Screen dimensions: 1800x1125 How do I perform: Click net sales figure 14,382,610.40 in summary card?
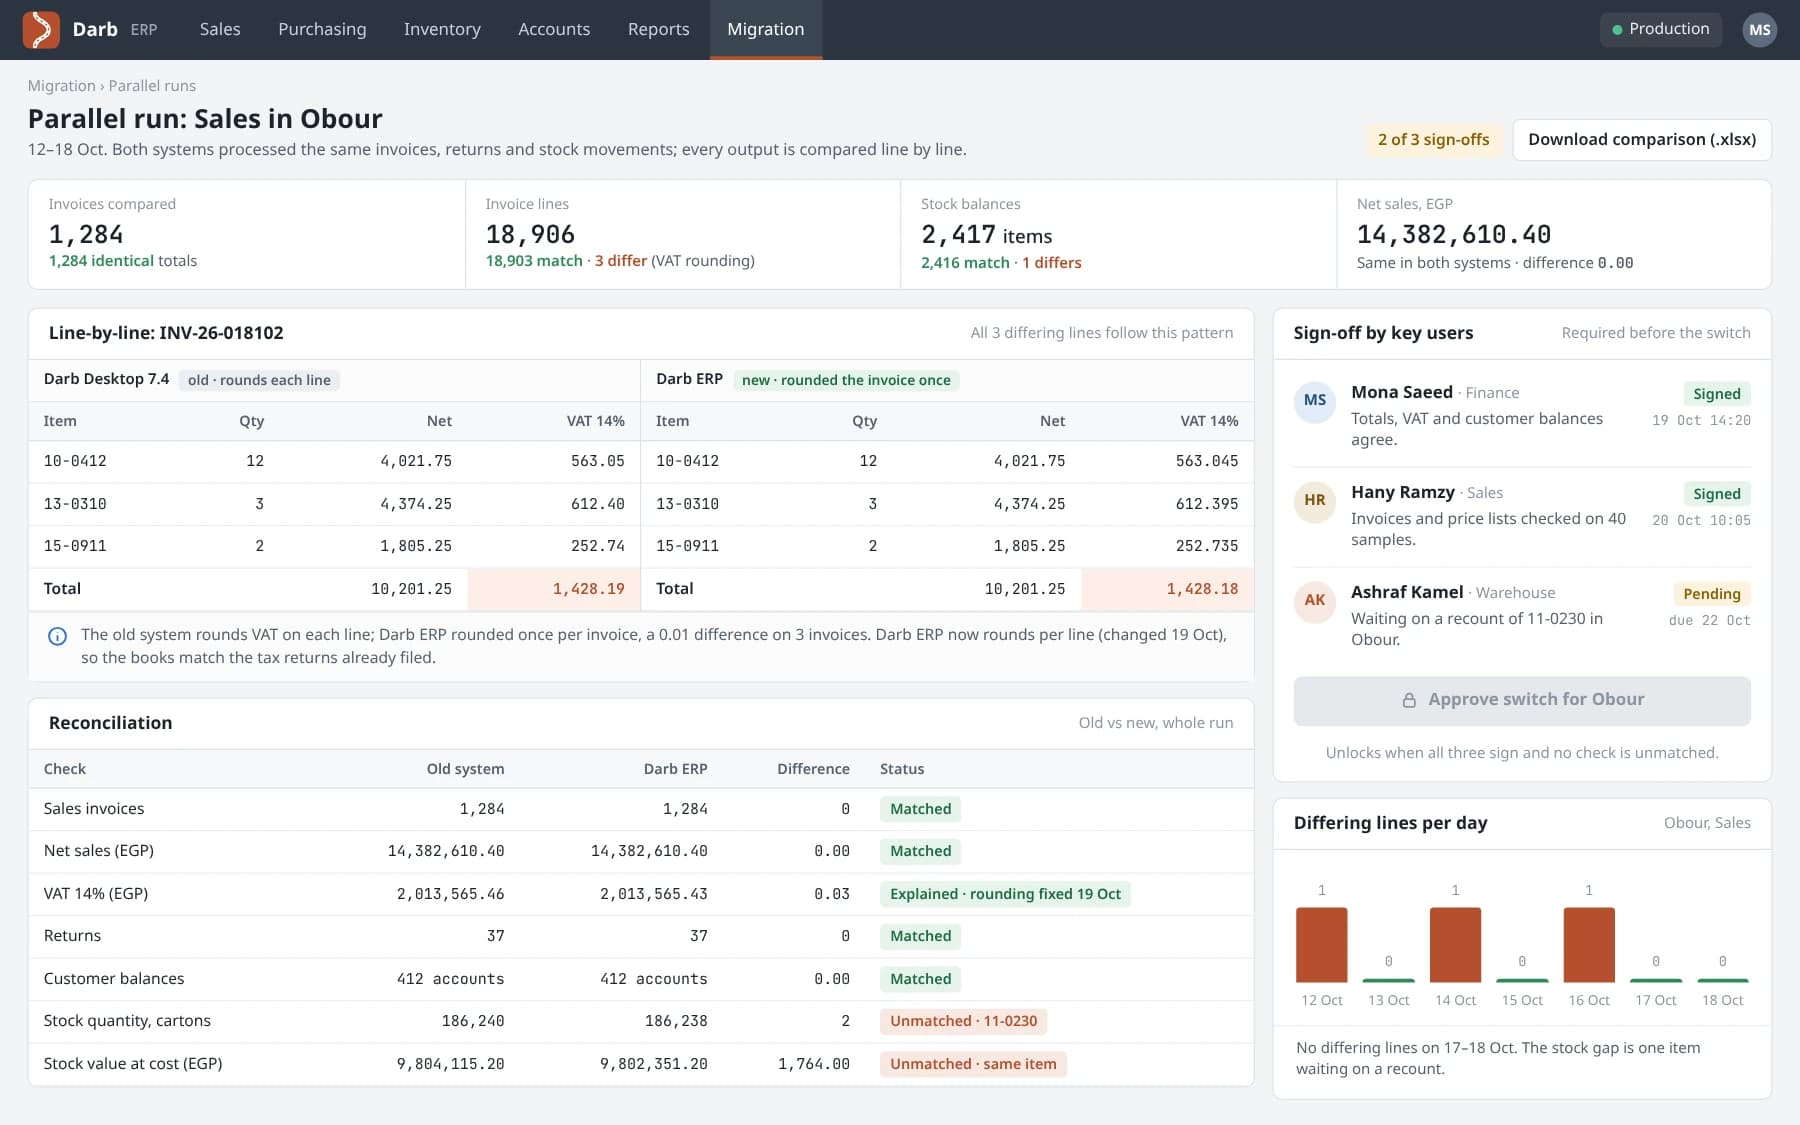[x=1454, y=234]
